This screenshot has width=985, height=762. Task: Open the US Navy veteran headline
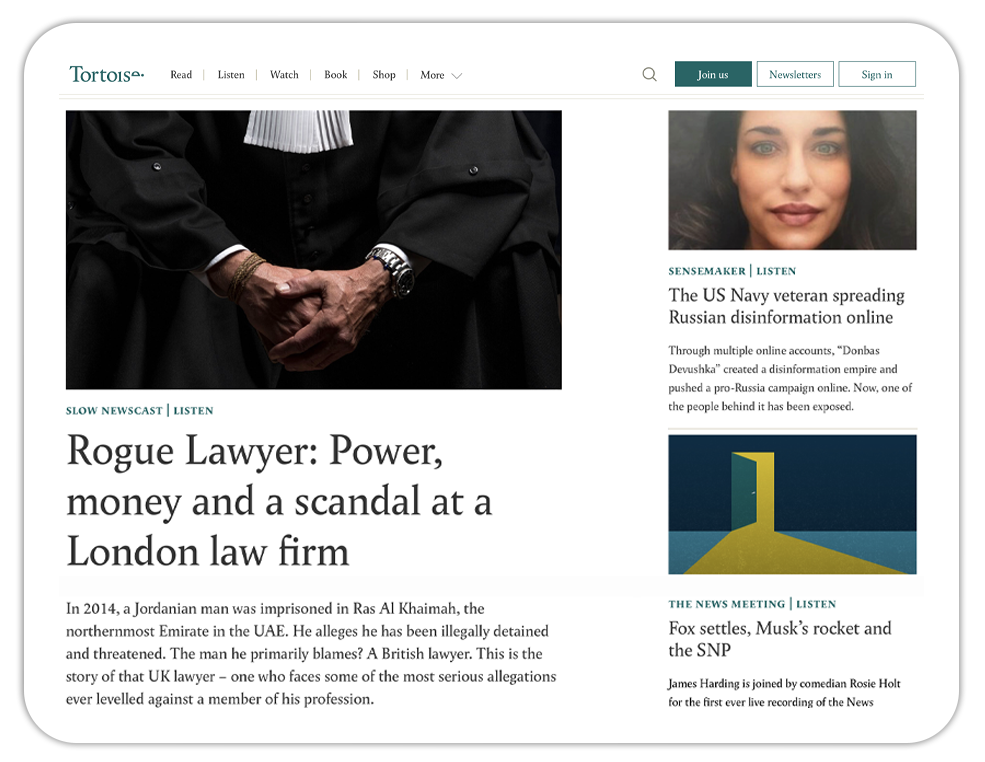[786, 306]
